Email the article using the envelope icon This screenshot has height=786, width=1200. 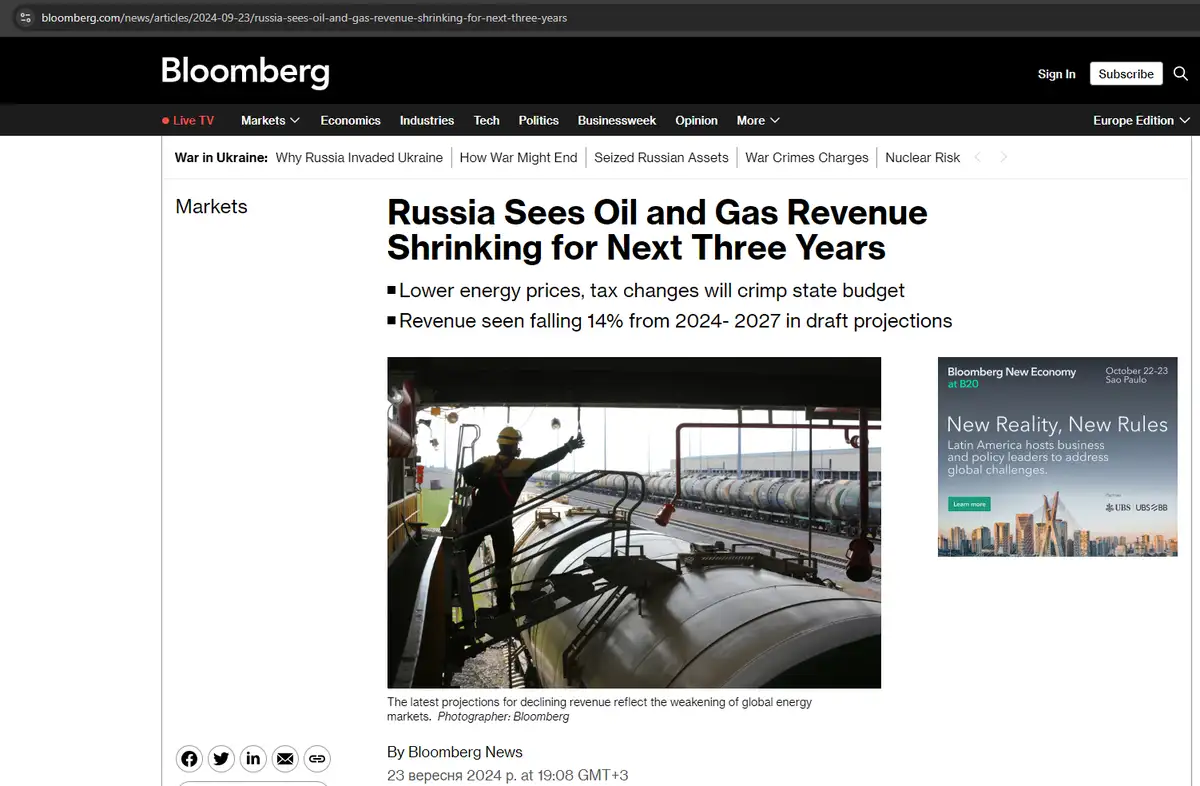285,759
